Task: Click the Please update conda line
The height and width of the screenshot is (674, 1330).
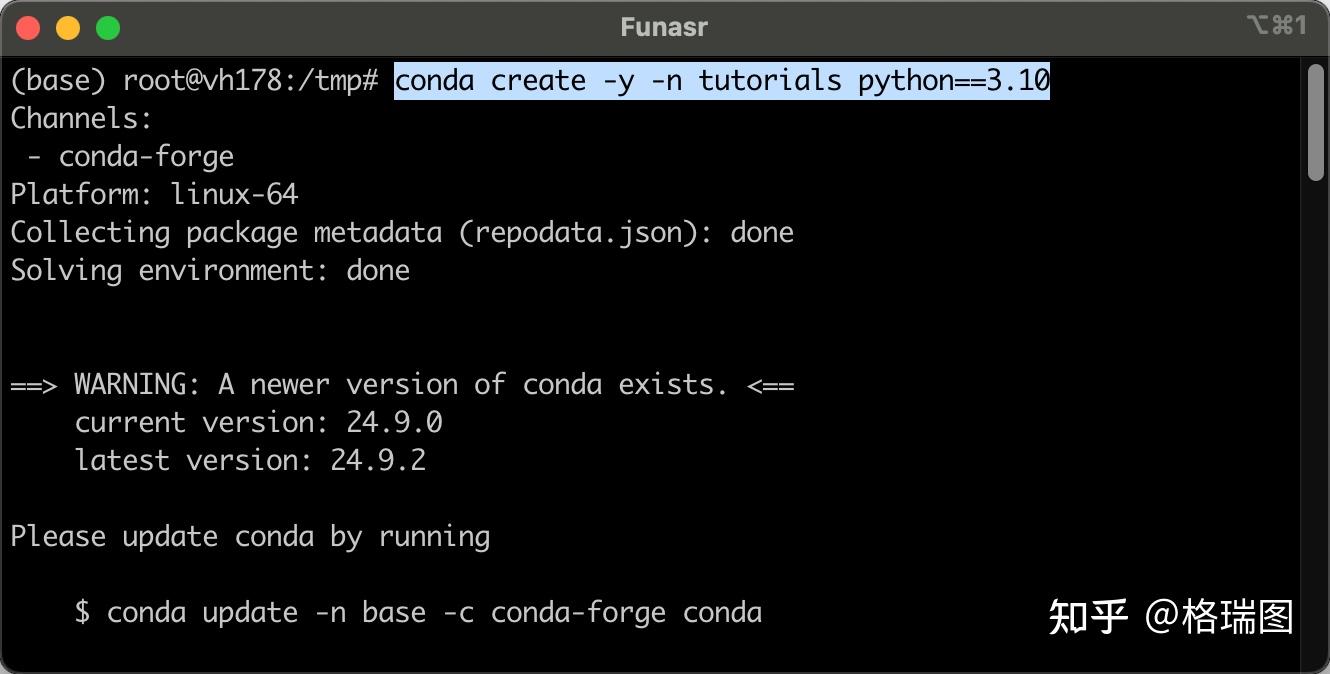Action: [x=250, y=537]
